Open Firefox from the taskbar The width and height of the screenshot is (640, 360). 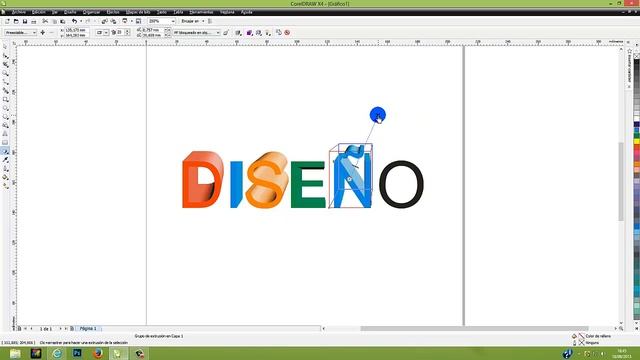click(98, 353)
